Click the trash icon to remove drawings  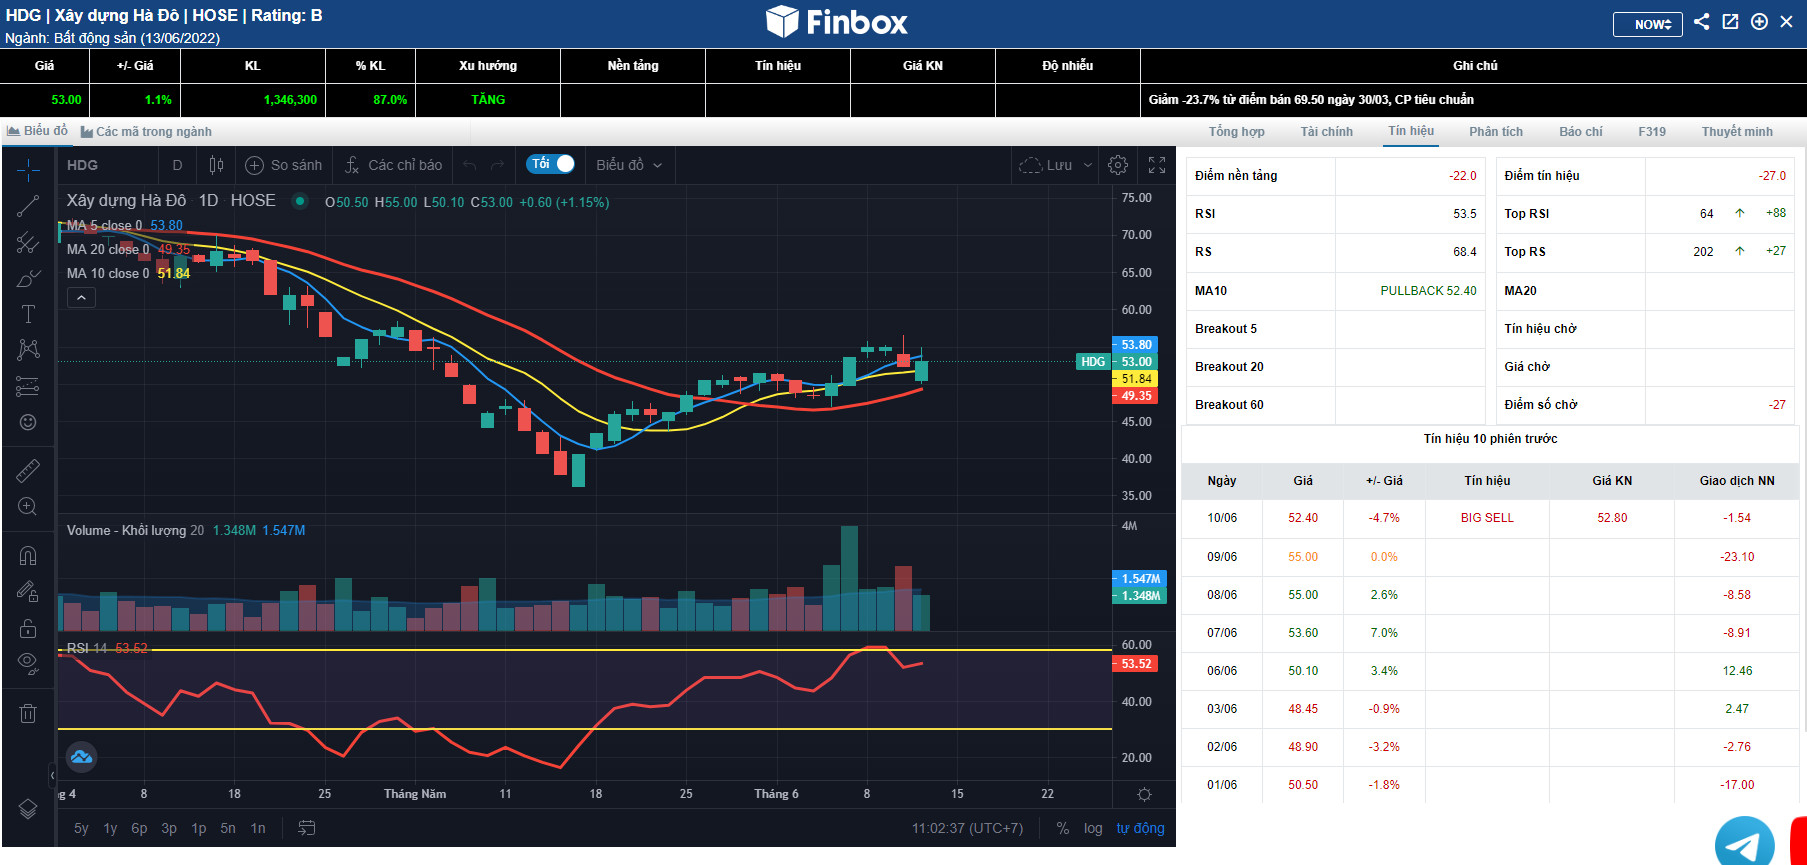click(28, 713)
